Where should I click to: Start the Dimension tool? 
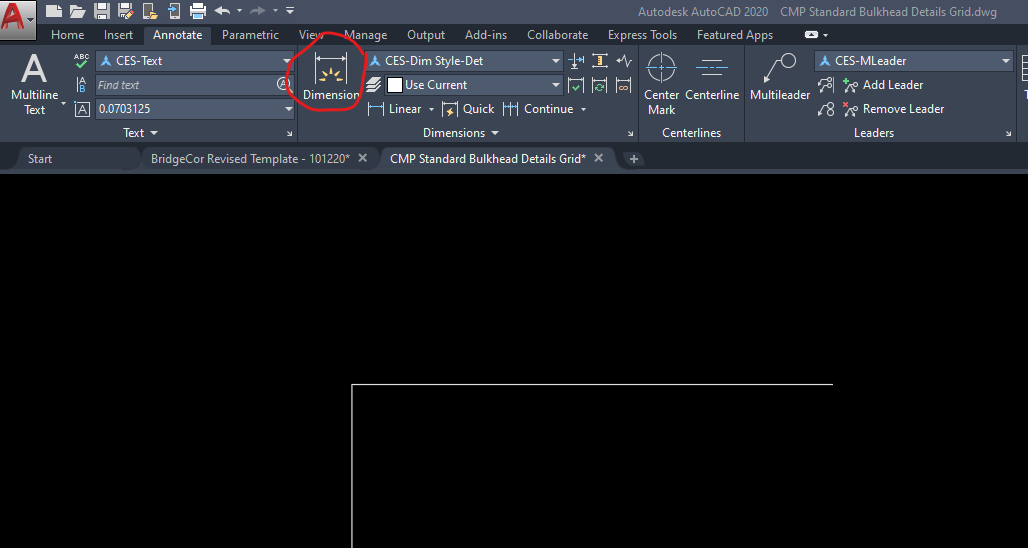pos(331,77)
